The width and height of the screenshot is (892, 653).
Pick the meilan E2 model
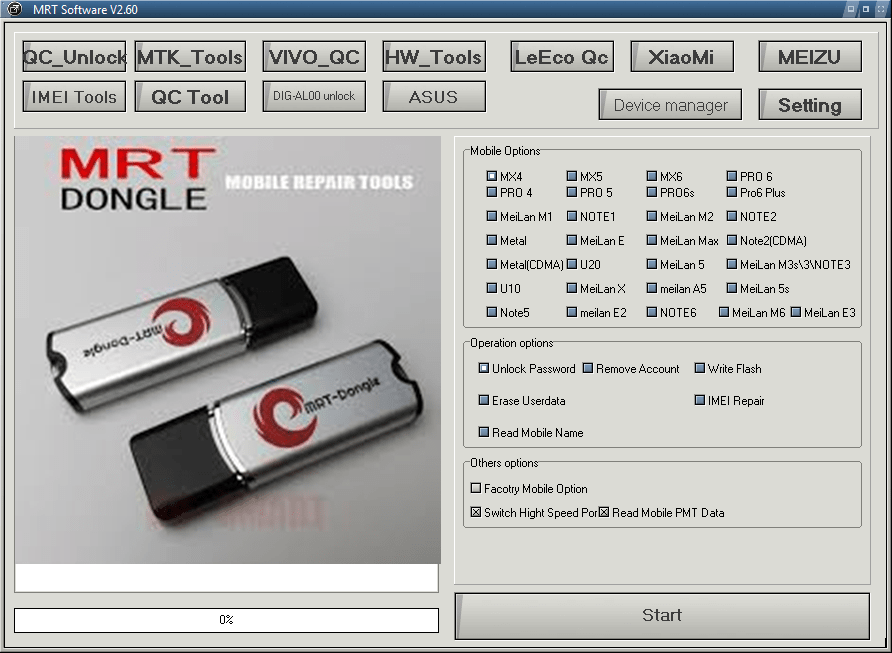572,312
